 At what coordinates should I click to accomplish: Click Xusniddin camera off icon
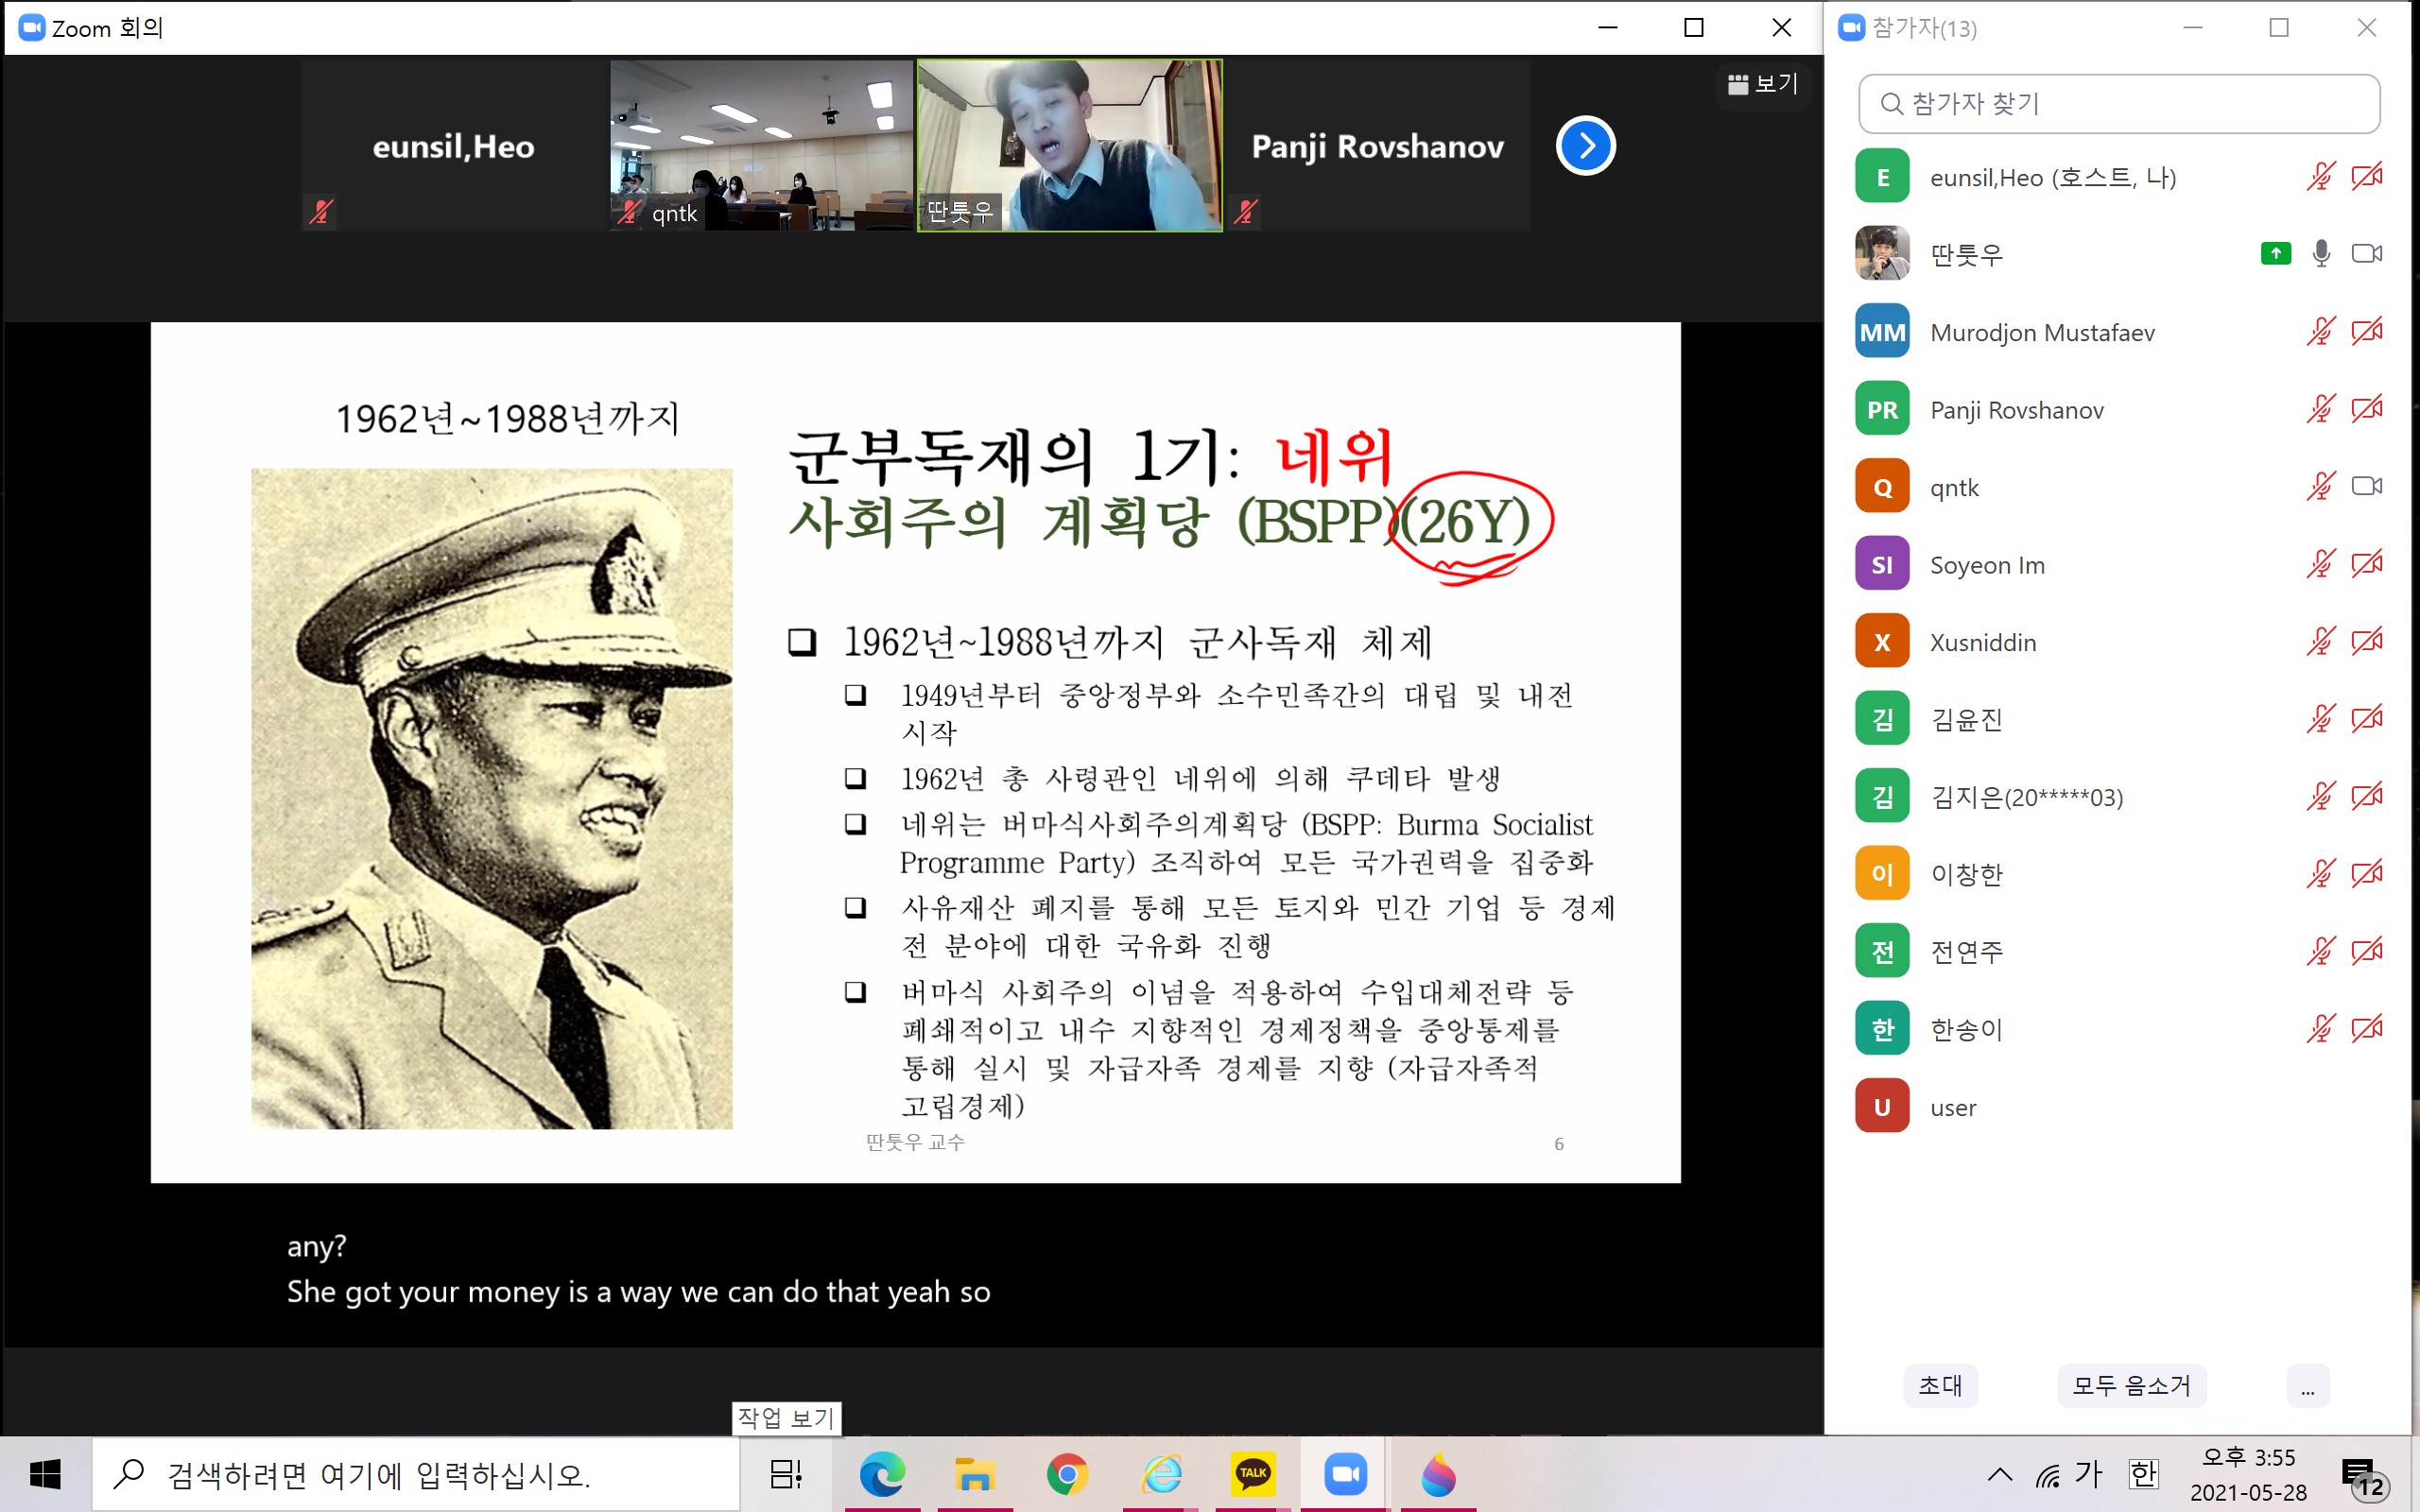pyautogui.click(x=2366, y=641)
